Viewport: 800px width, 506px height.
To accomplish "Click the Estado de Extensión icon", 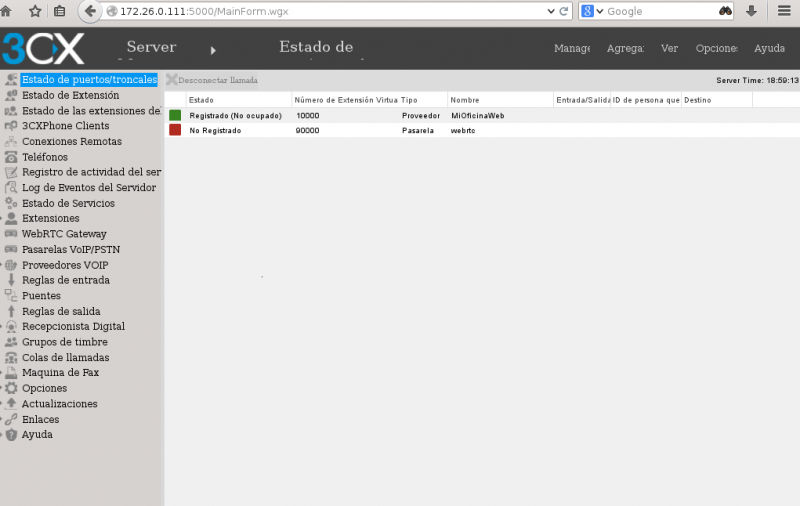I will (x=11, y=95).
